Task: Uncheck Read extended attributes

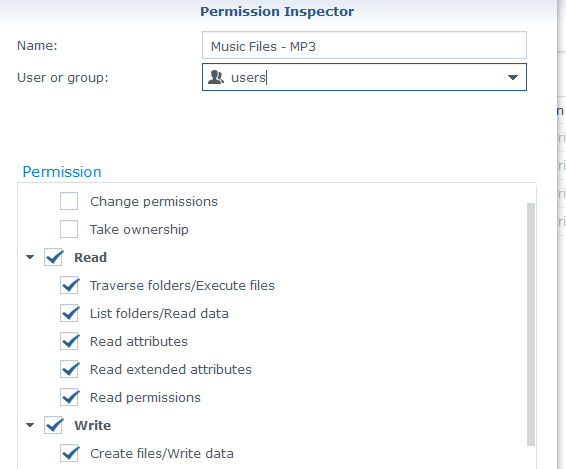Action: tap(69, 369)
